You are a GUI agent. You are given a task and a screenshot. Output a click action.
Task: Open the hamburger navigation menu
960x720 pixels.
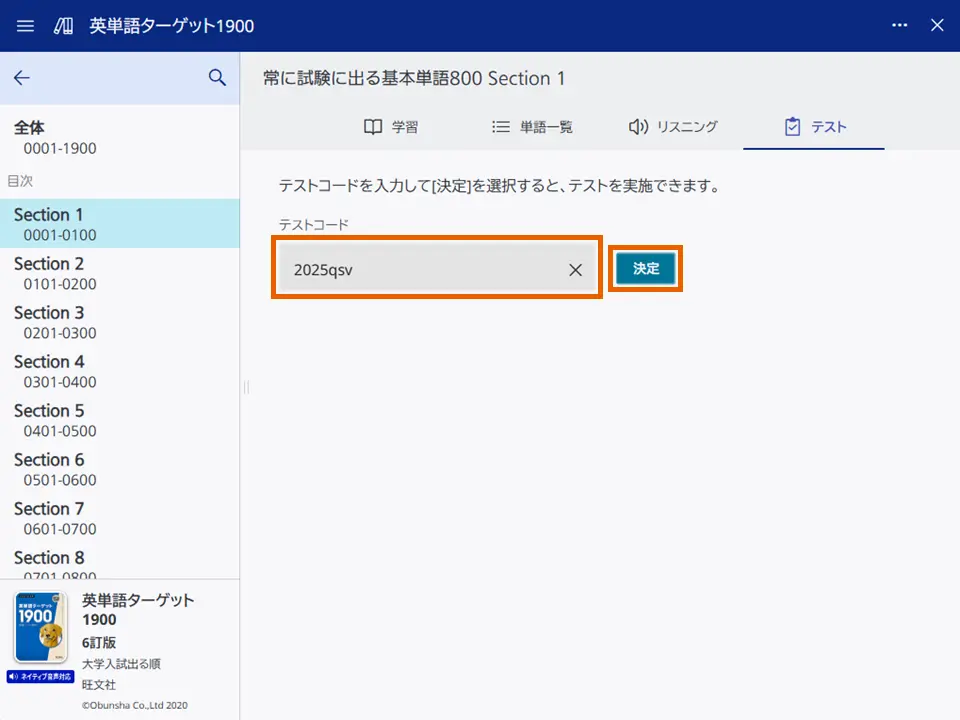[25, 26]
